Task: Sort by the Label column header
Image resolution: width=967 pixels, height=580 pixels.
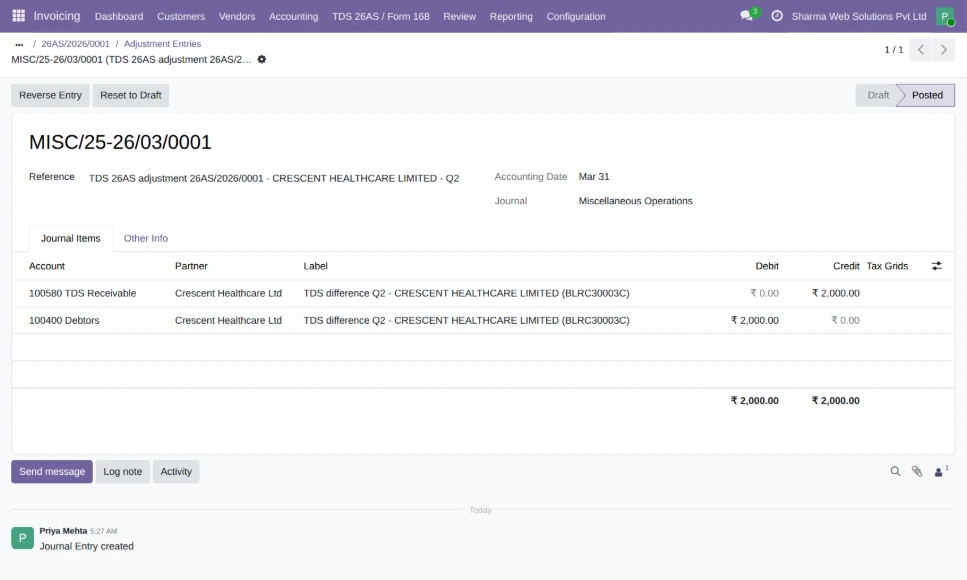Action: pos(315,266)
